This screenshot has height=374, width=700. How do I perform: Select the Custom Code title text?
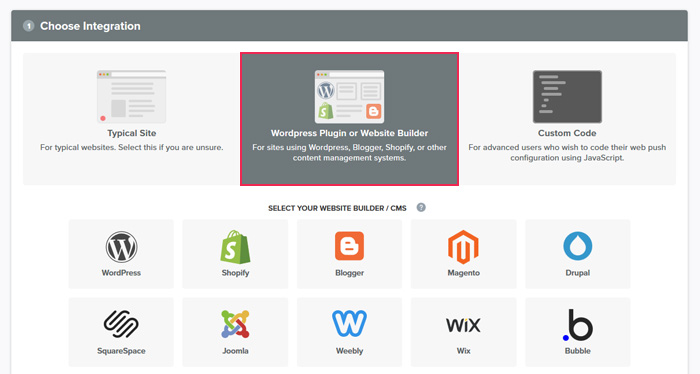567,133
